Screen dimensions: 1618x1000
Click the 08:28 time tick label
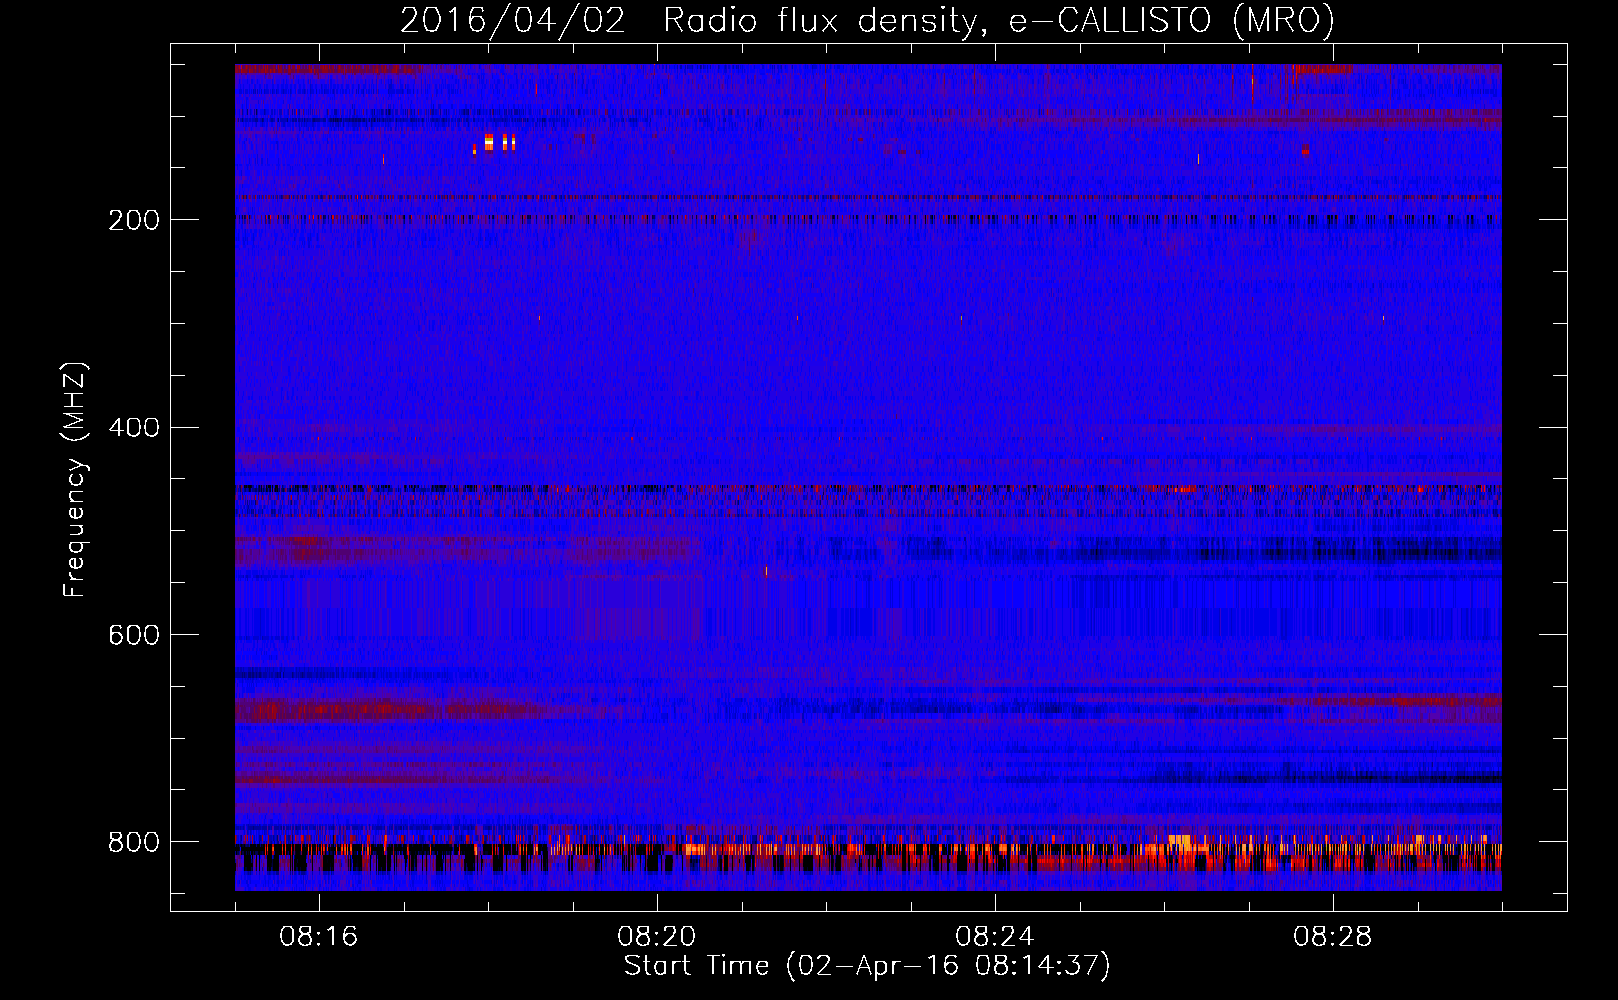click(x=1333, y=937)
